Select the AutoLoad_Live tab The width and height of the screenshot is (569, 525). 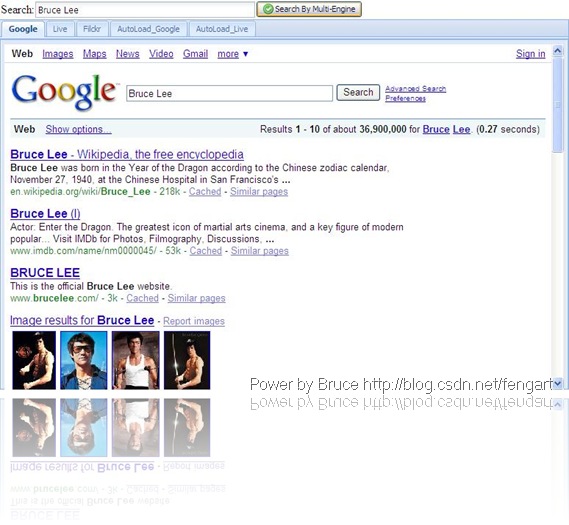click(x=222, y=29)
